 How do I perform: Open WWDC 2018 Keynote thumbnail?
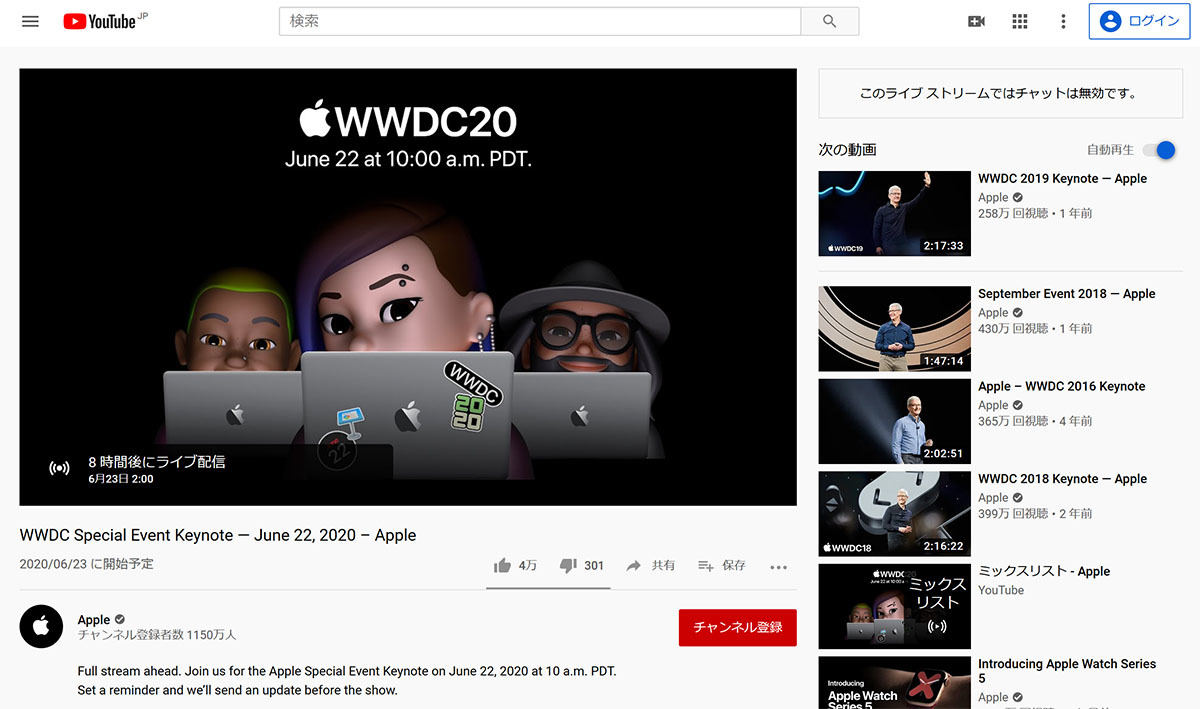click(x=895, y=514)
